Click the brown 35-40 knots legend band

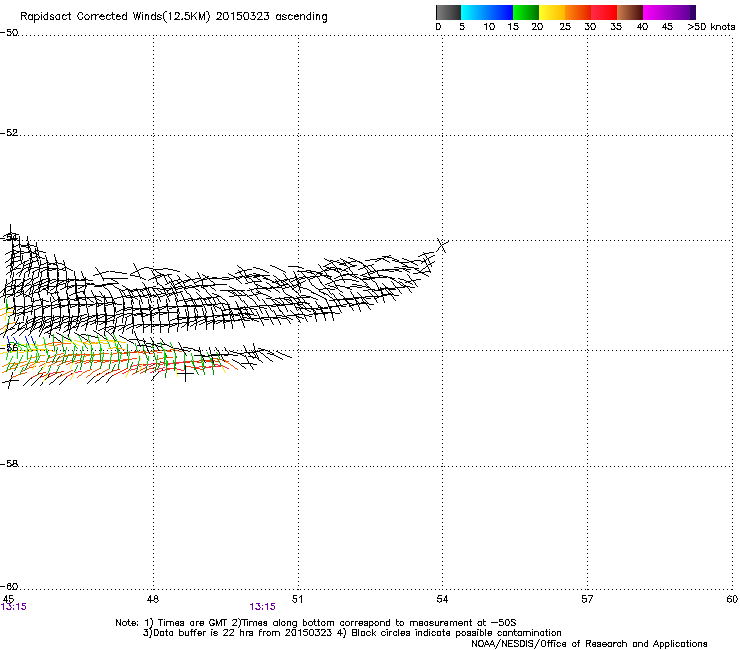[630, 12]
